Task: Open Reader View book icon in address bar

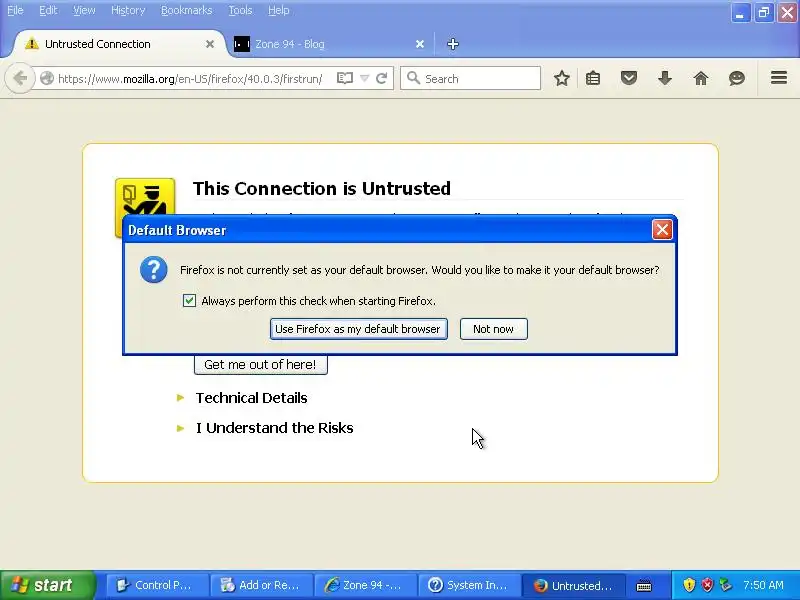Action: pyautogui.click(x=345, y=78)
